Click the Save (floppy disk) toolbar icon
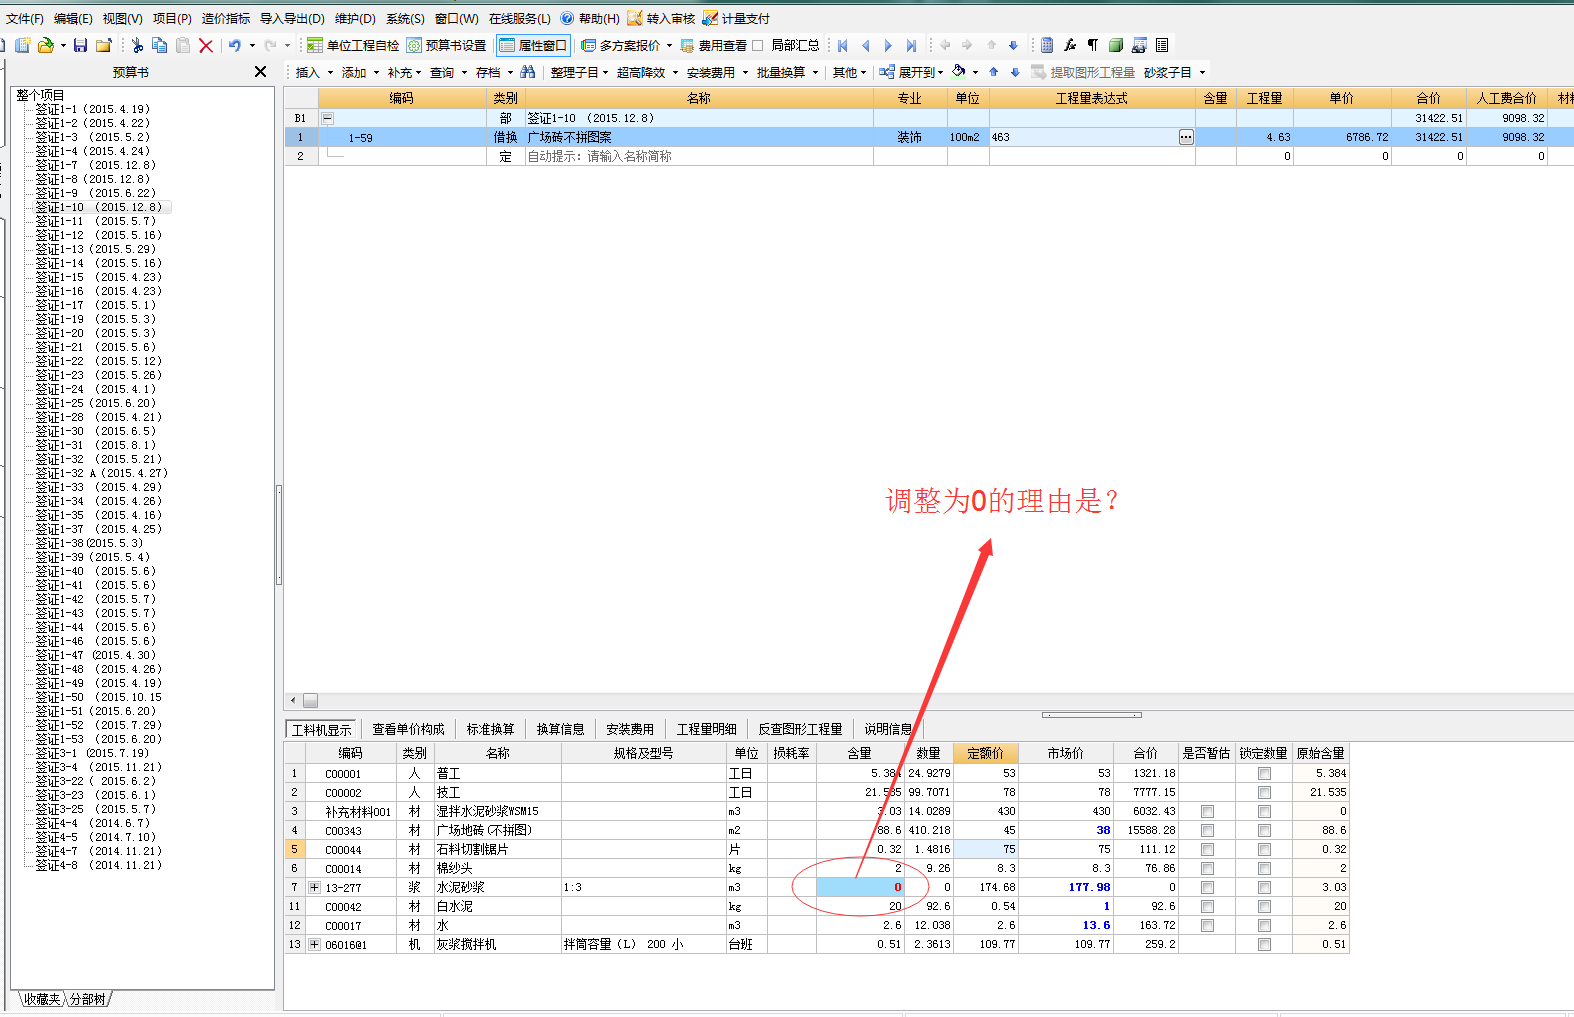The width and height of the screenshot is (1574, 1017). click(x=79, y=45)
